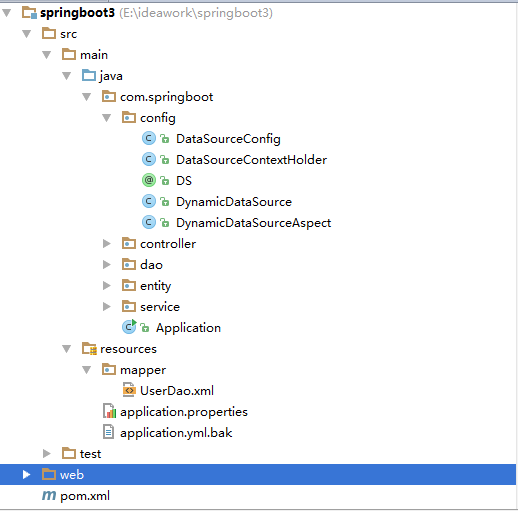
Task: Click the E:\ideawork\springboot3 path text
Action: coord(196,13)
